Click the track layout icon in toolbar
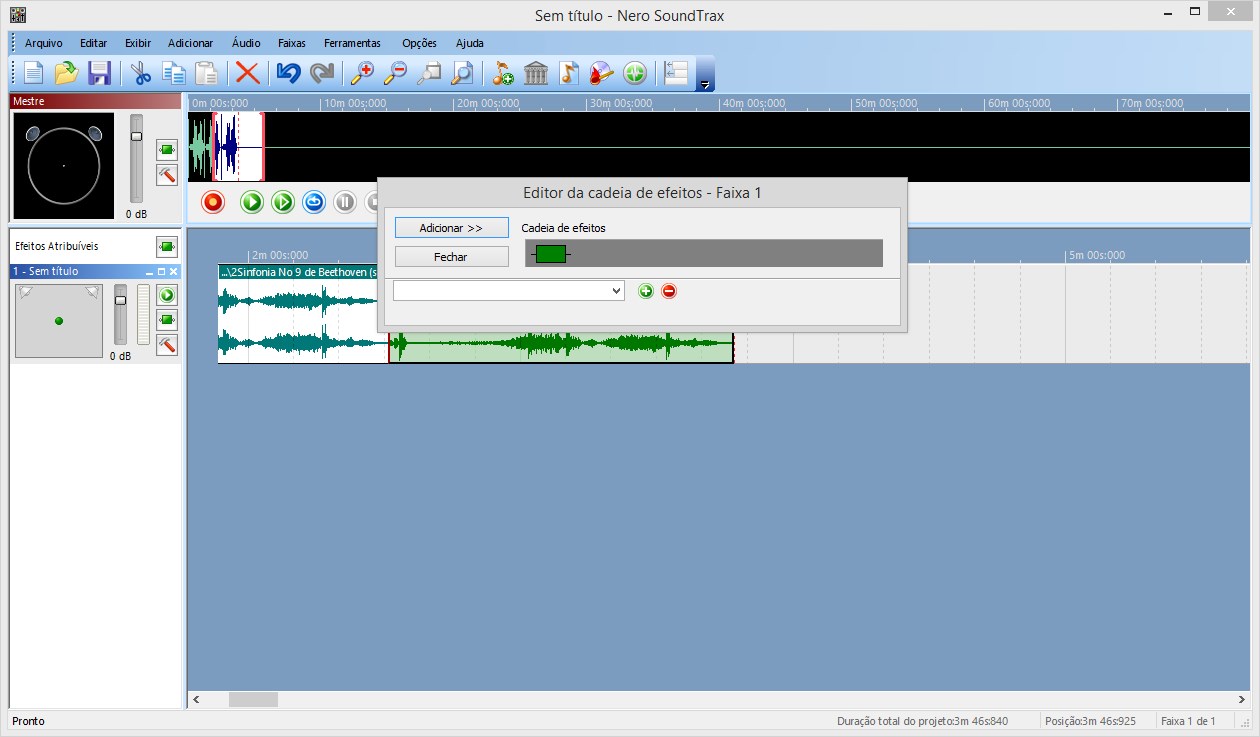 coord(676,73)
